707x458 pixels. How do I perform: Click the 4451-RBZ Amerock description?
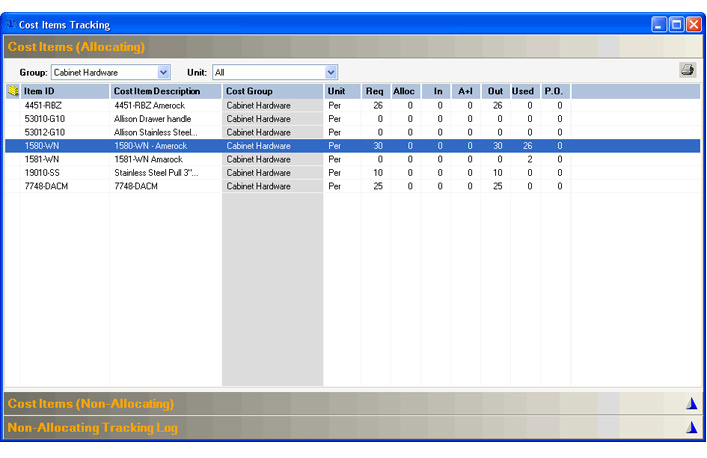(149, 105)
